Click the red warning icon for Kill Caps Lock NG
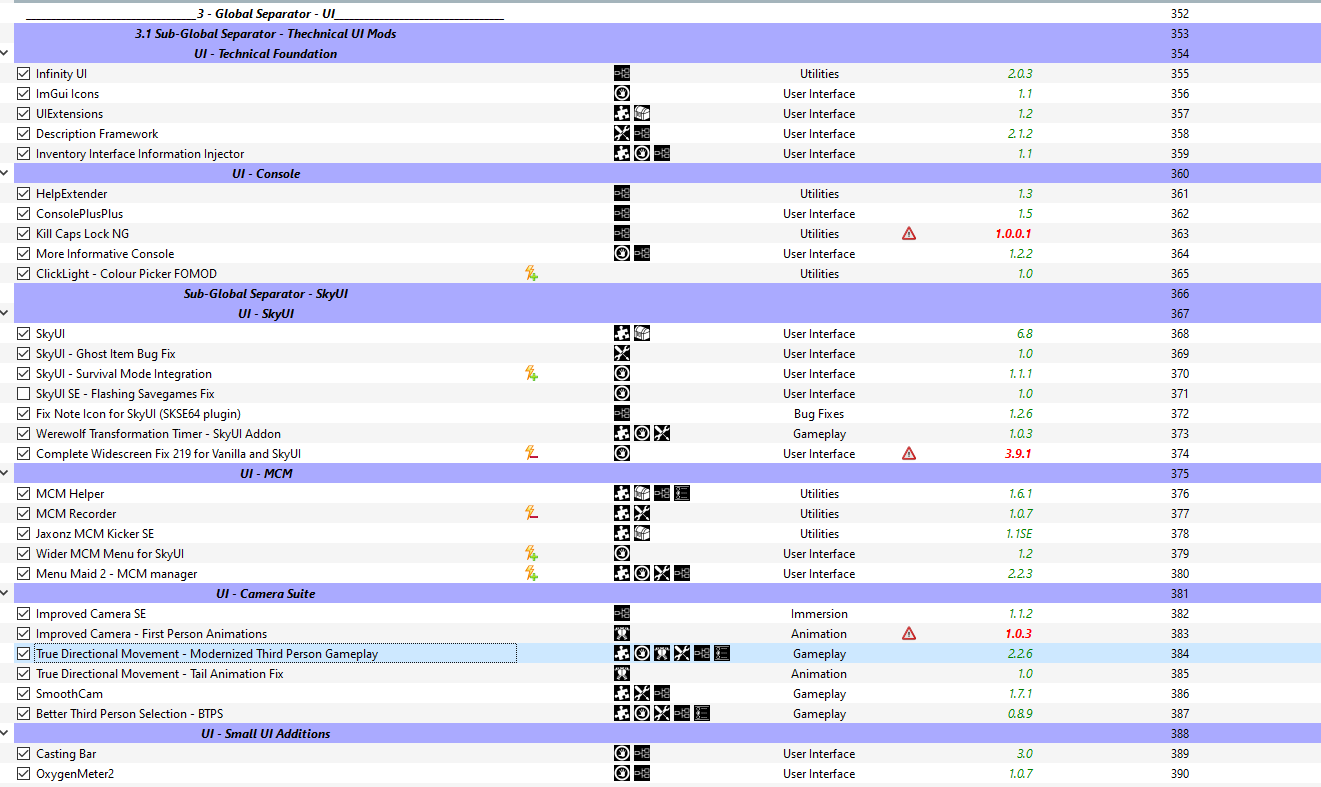The image size is (1321, 787). pos(908,234)
